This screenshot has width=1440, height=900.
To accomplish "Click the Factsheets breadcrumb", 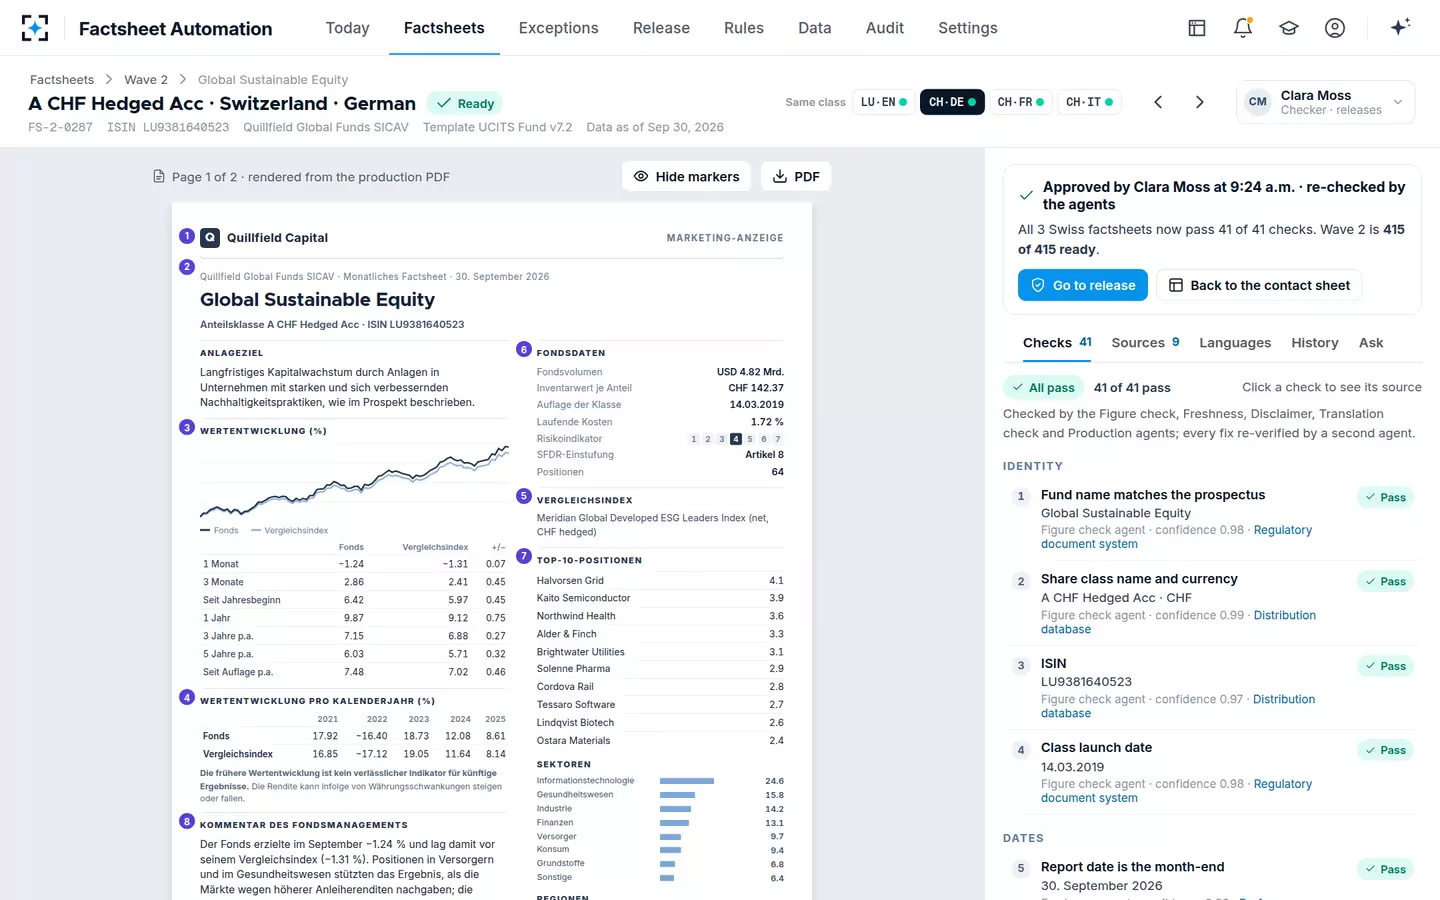I will pyautogui.click(x=62, y=80).
